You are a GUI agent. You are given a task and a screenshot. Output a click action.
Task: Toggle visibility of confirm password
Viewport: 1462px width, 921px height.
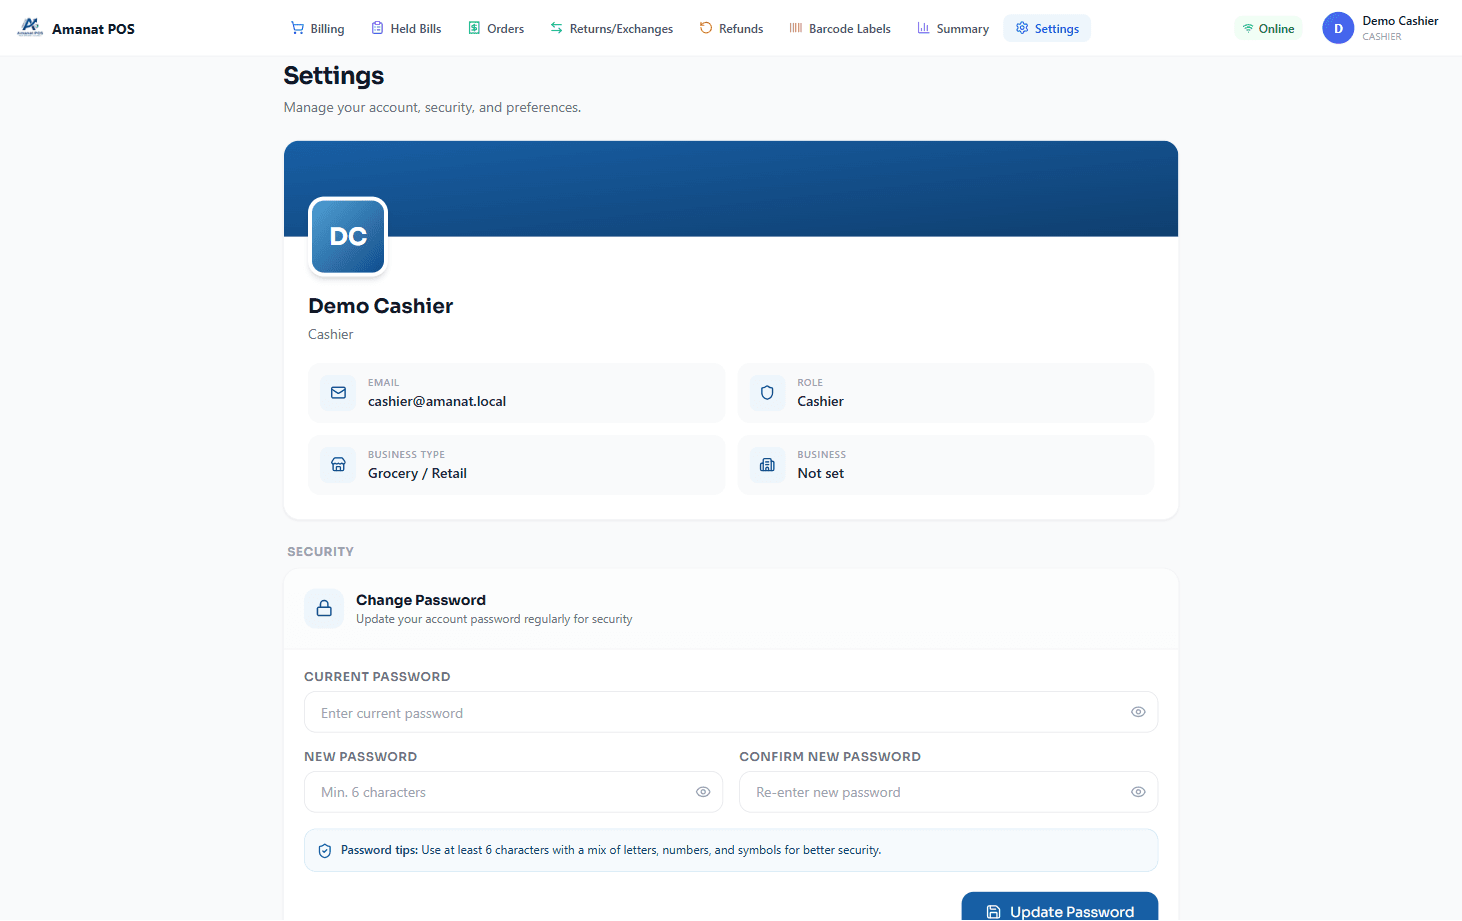click(1138, 792)
